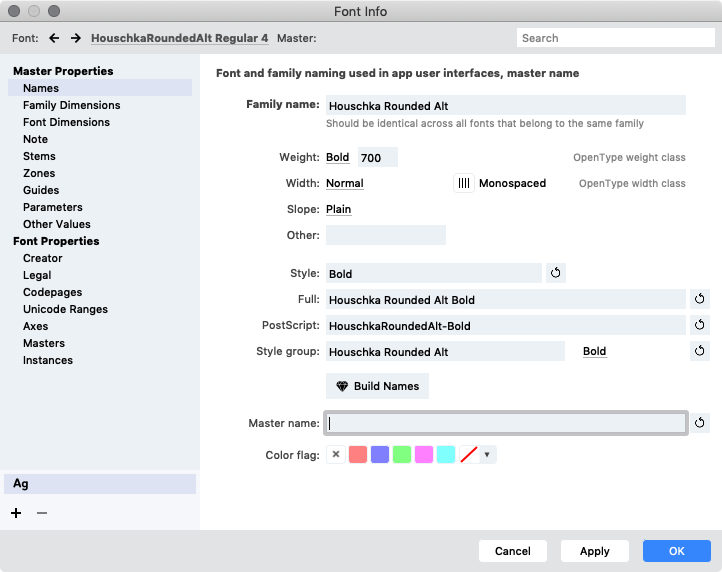Screen dimensions: 722x572
Task: Open the Other Values section
Action: (57, 224)
